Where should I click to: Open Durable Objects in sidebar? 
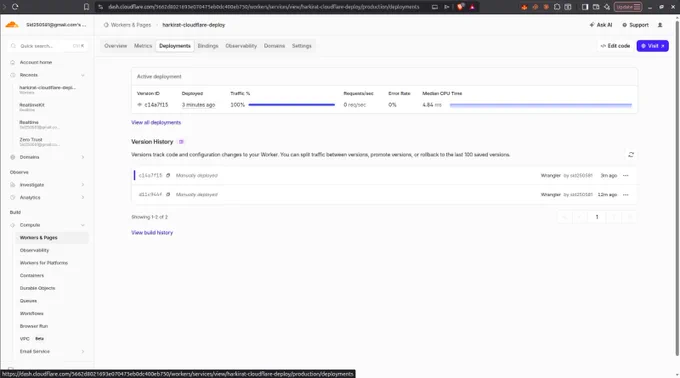pos(37,288)
